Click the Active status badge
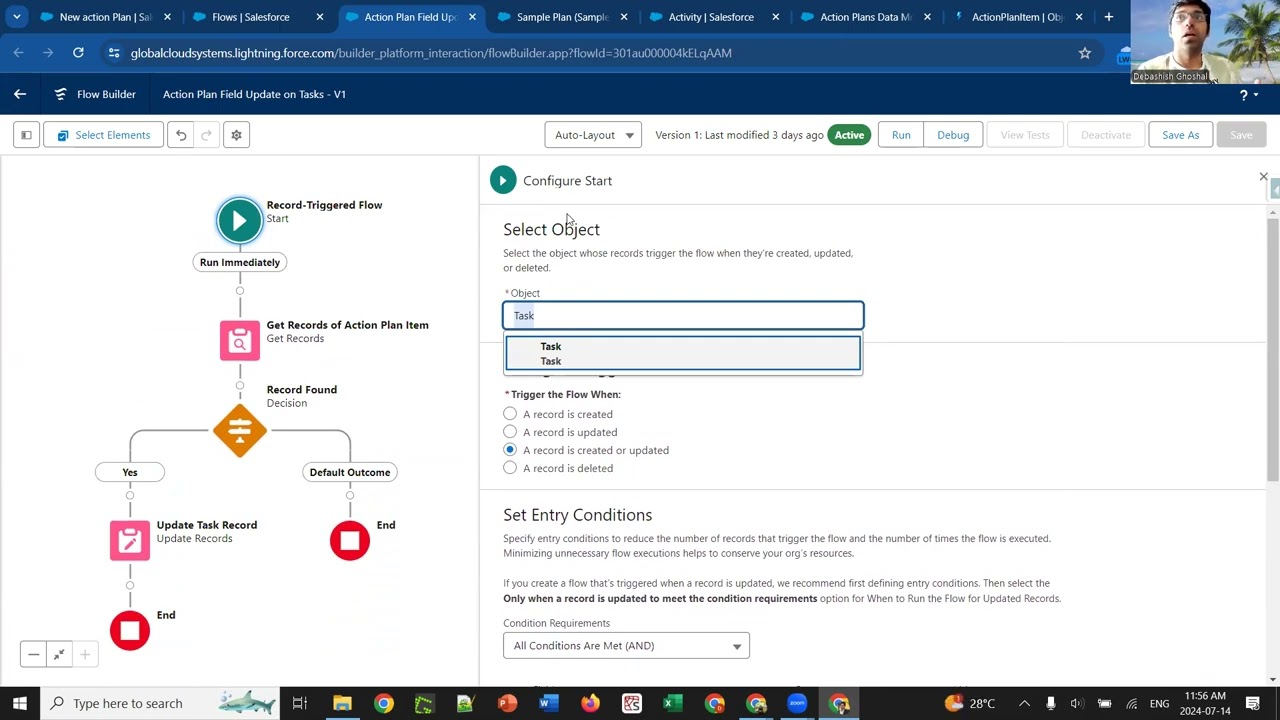The image size is (1280, 720). pos(849,135)
